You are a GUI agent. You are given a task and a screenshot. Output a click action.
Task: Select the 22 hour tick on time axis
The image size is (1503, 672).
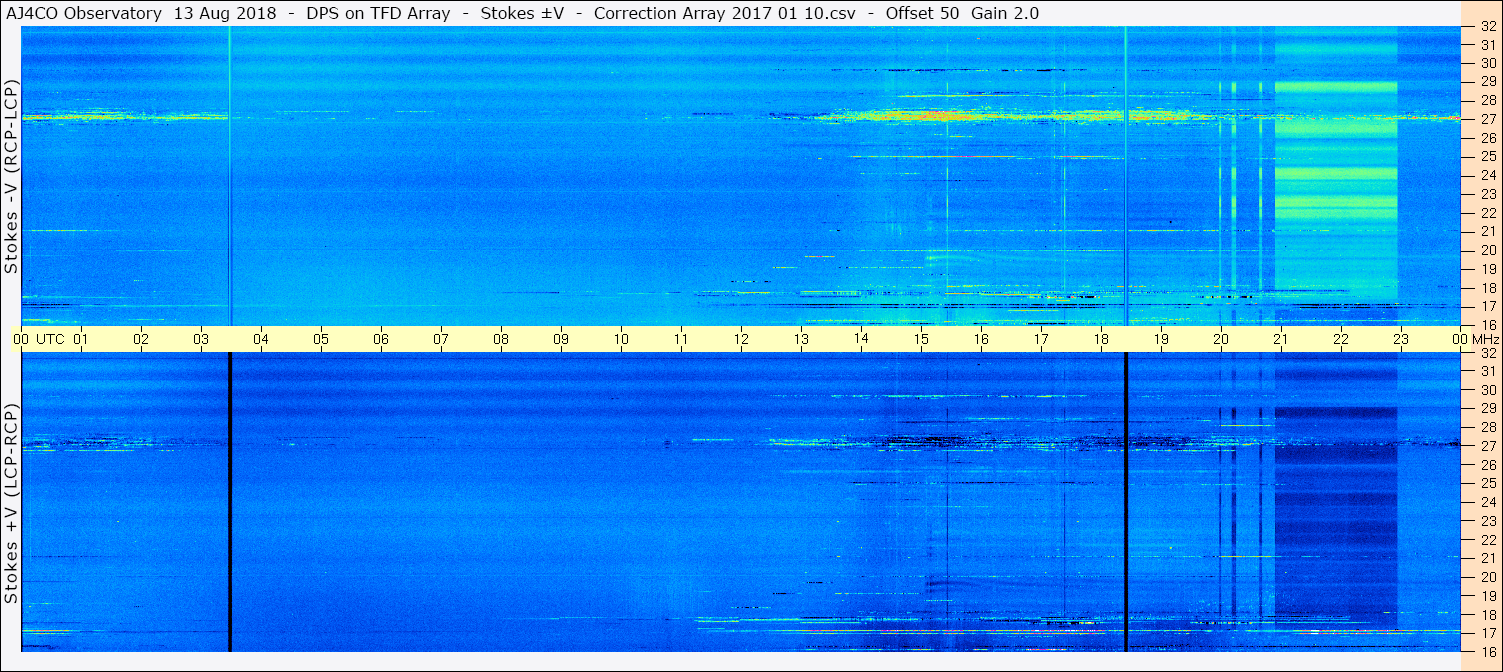(1341, 339)
